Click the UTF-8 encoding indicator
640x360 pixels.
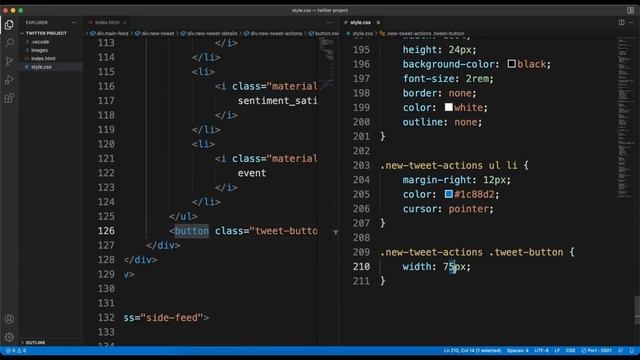point(541,351)
